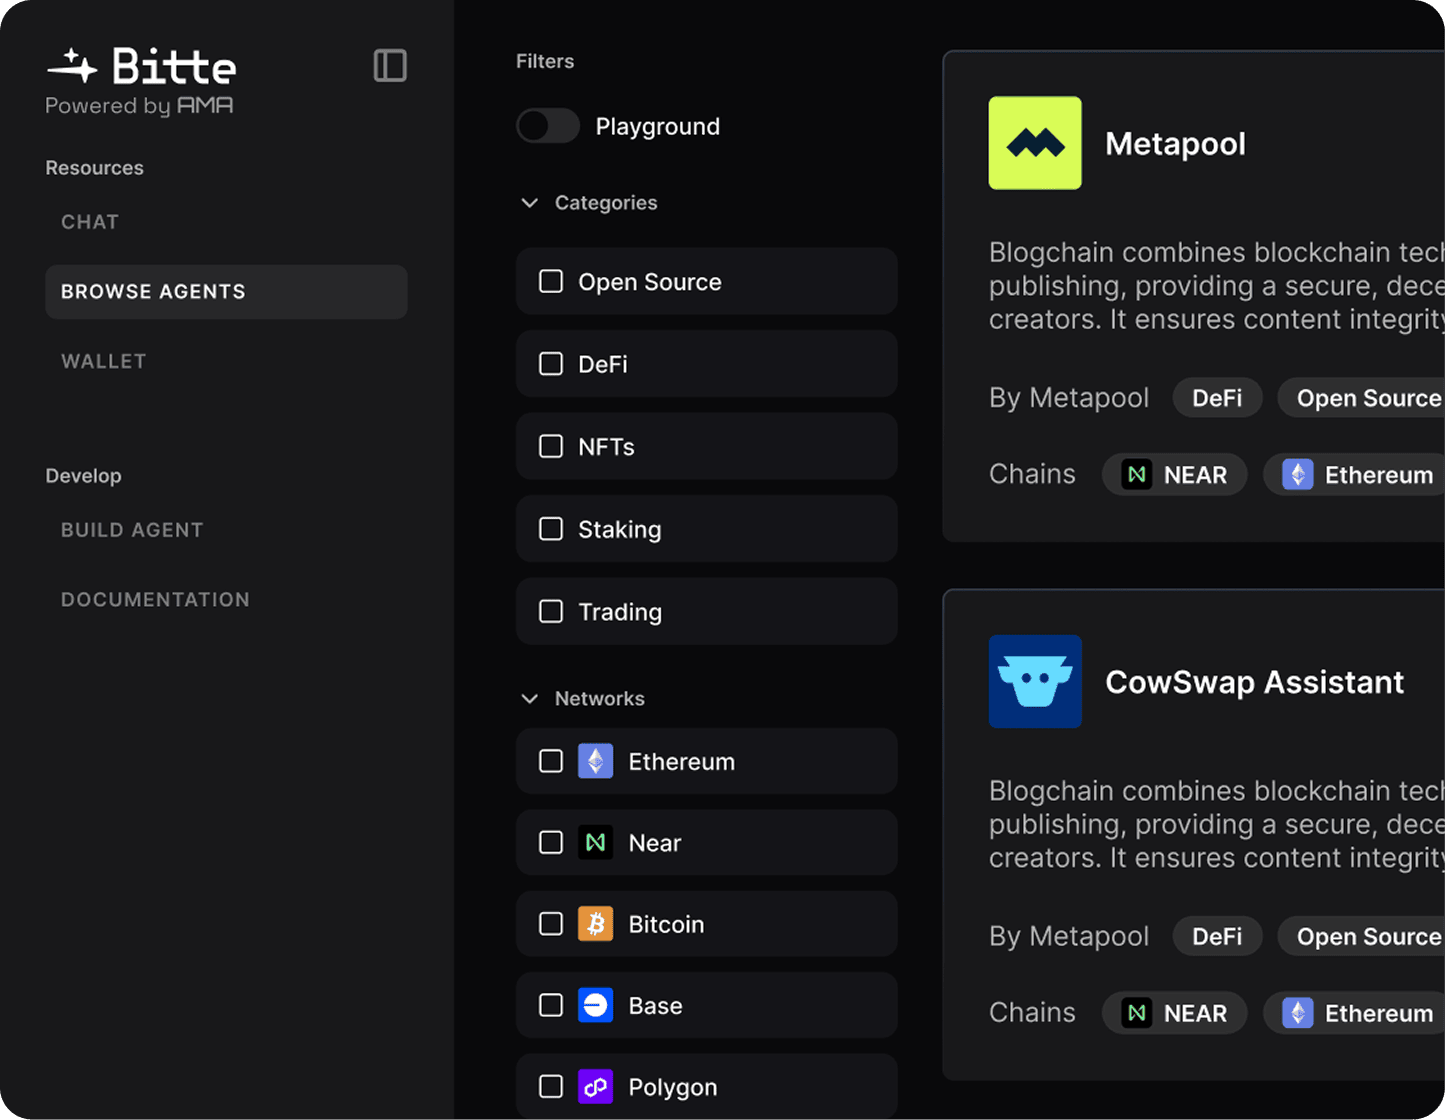Click the NEAR chain tag on CowSwap Assistant
The height and width of the screenshot is (1120, 1445).
pos(1174,1012)
